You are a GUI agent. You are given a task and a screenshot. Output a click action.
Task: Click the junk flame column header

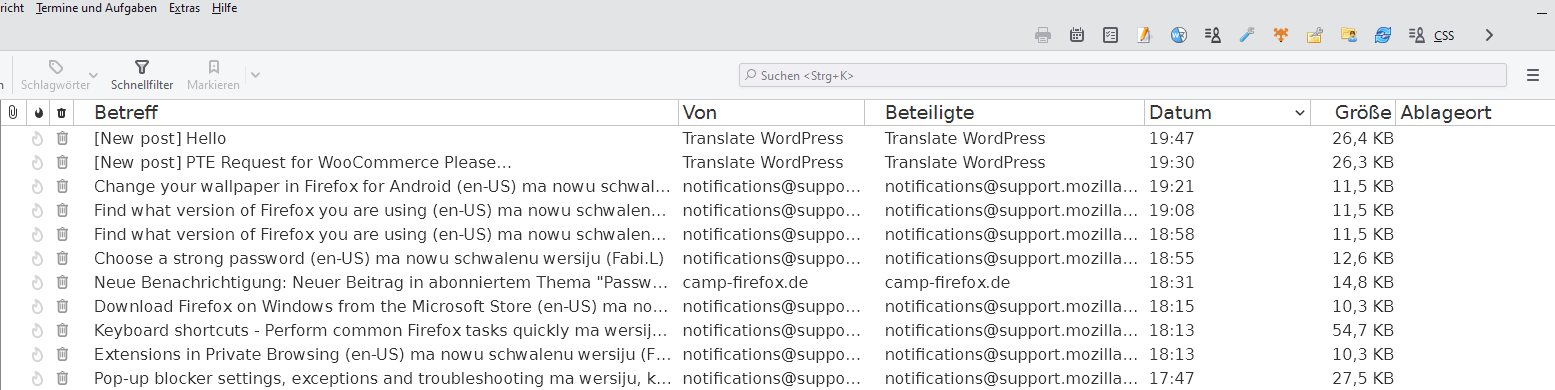tap(39, 113)
